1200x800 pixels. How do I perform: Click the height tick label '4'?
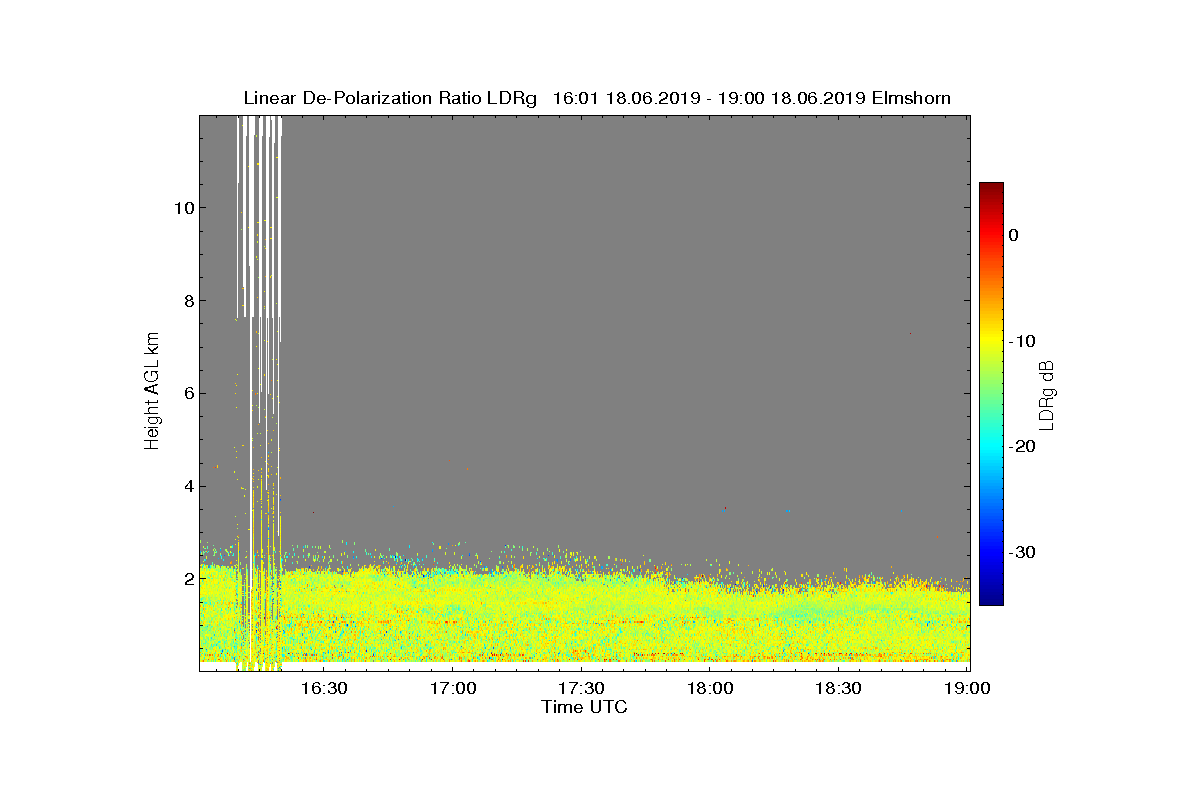point(187,487)
